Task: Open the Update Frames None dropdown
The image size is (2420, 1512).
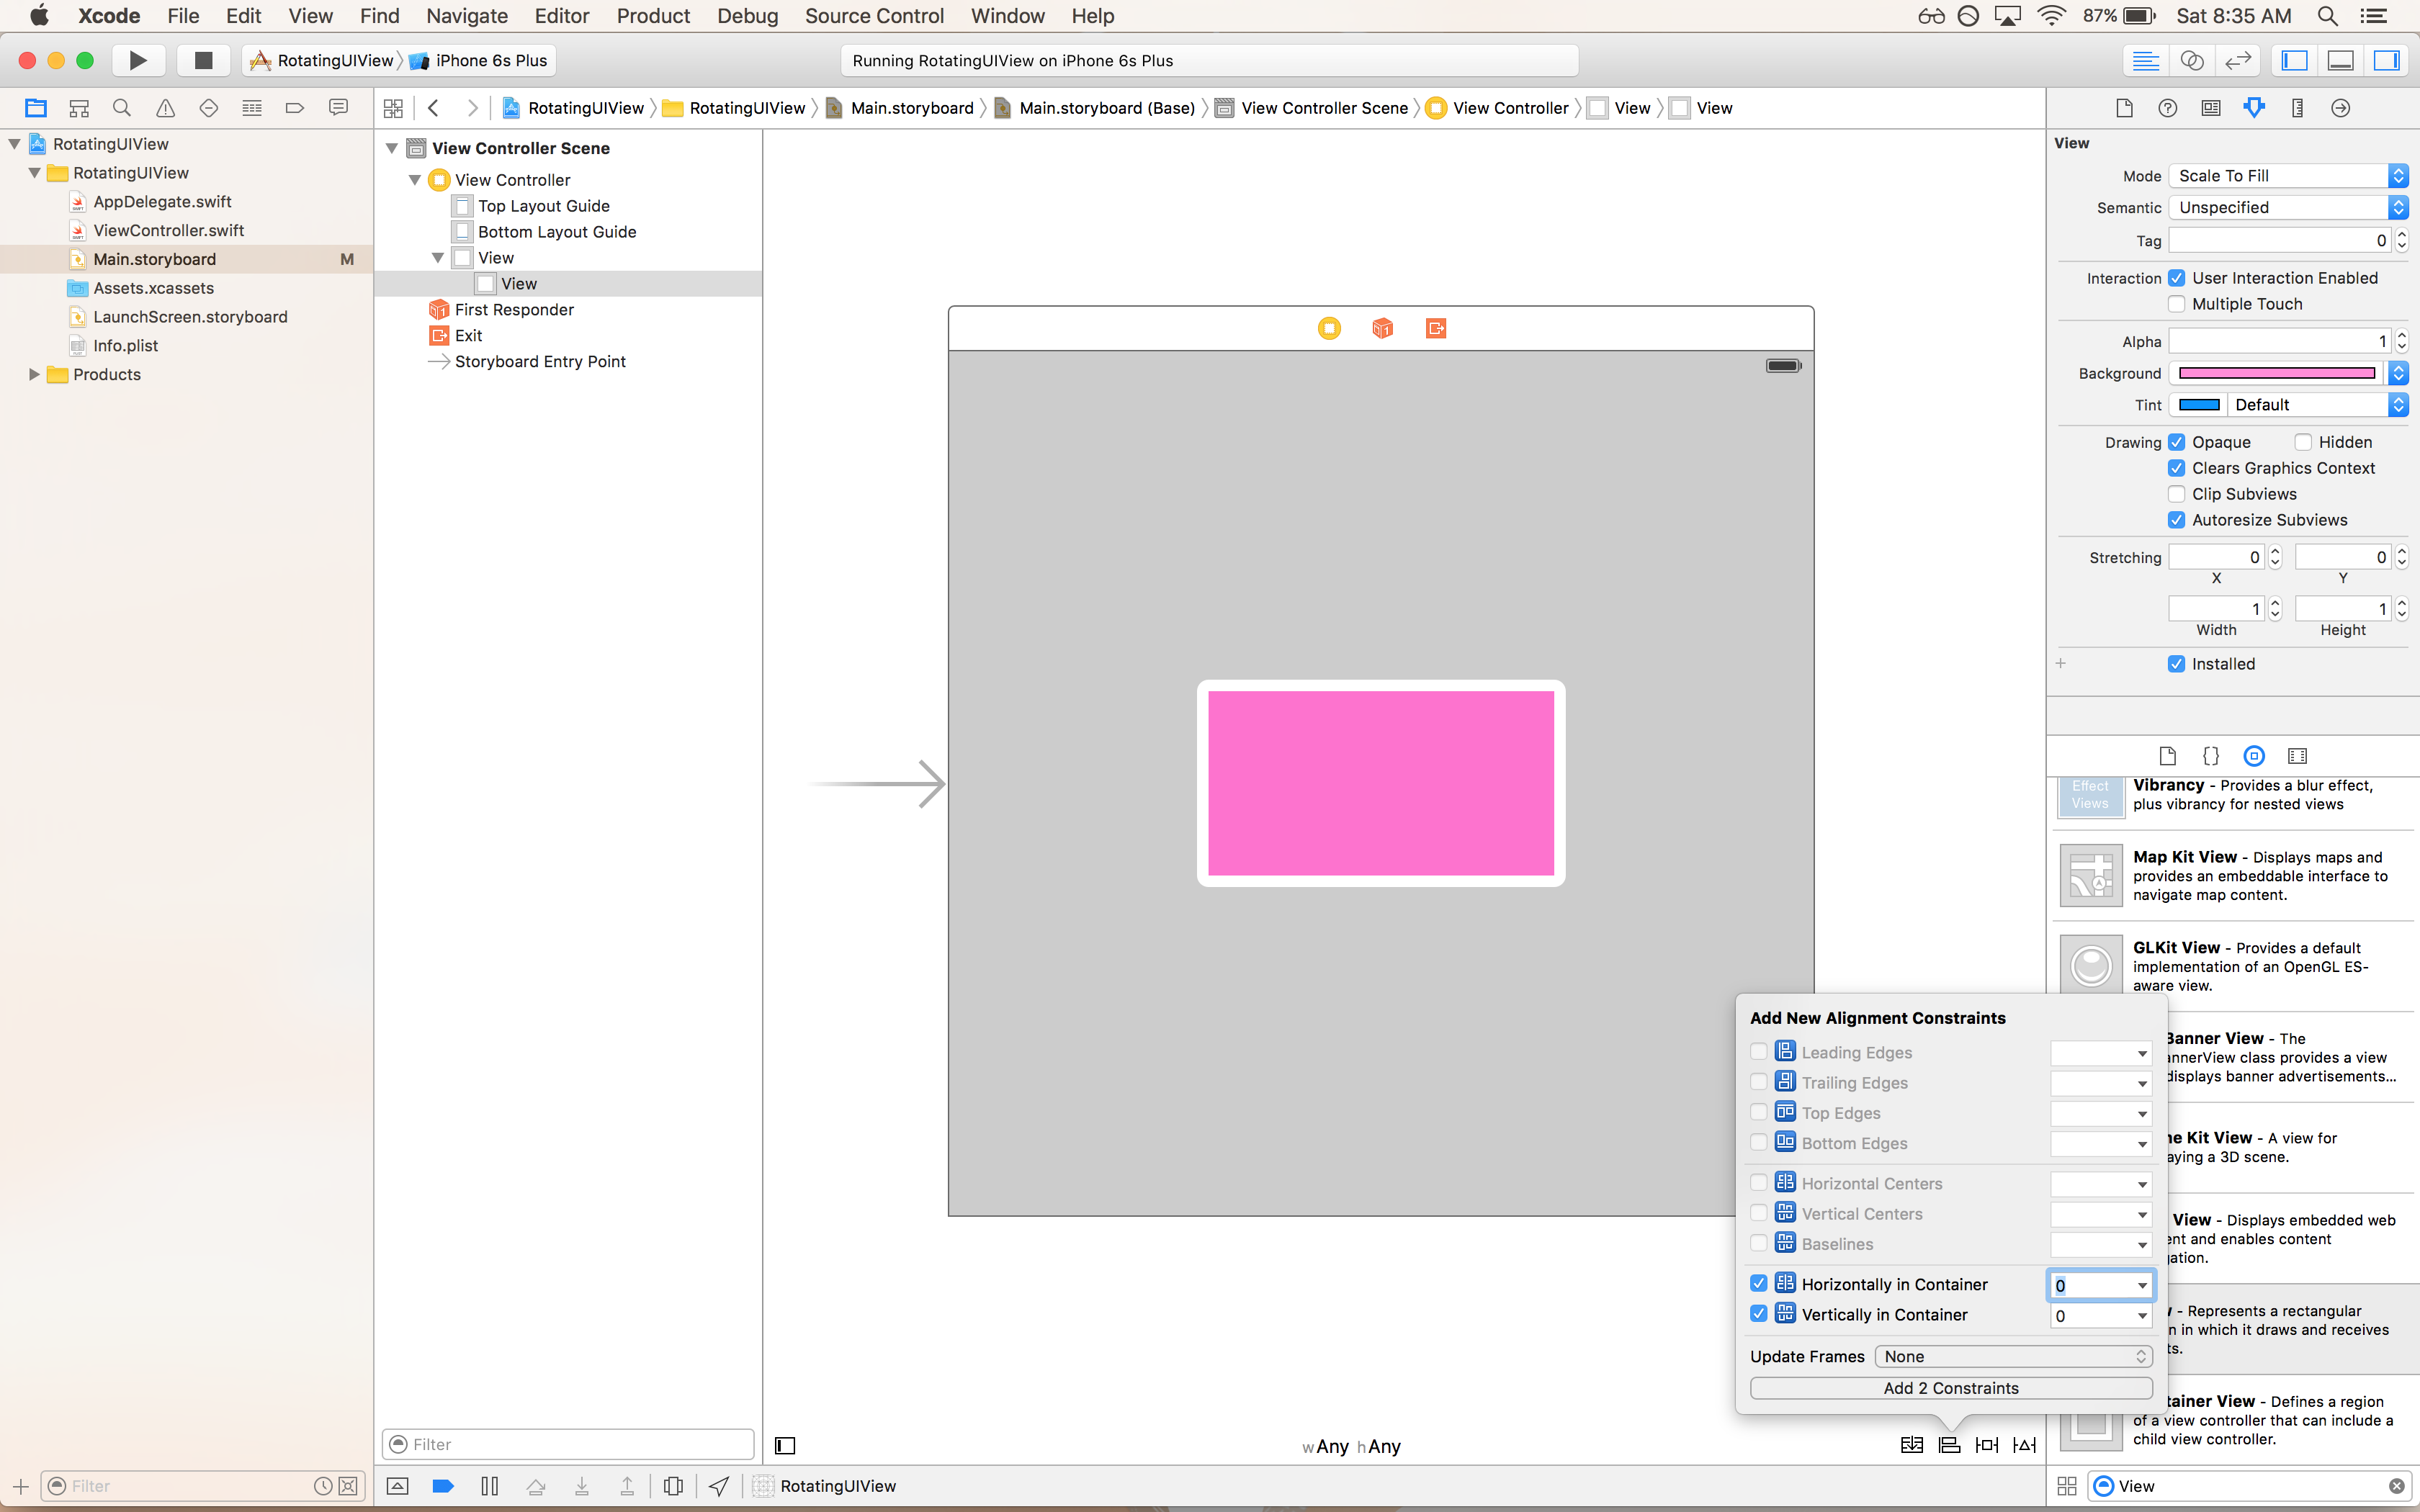Action: click(2013, 1356)
